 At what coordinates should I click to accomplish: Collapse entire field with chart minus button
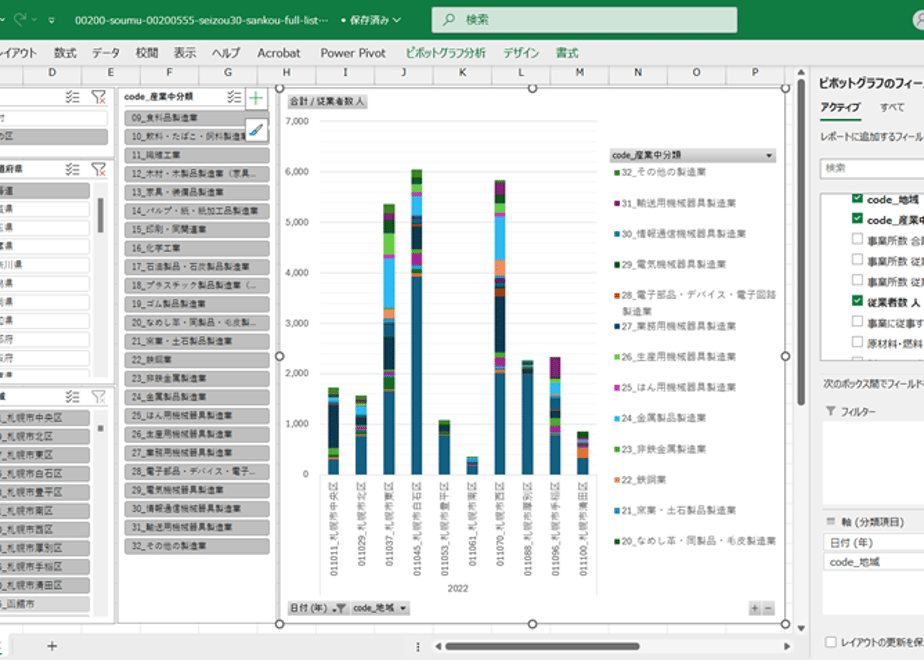pos(768,608)
